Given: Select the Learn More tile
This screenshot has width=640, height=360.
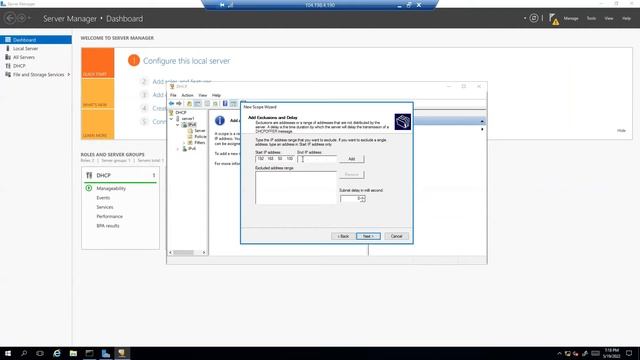Looking at the screenshot, I should pos(98,124).
